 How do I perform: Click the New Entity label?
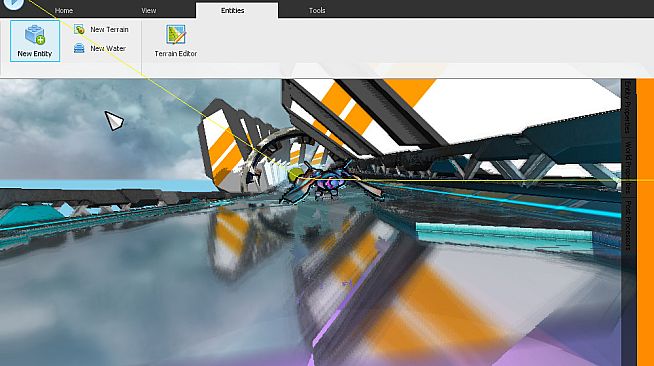click(35, 54)
